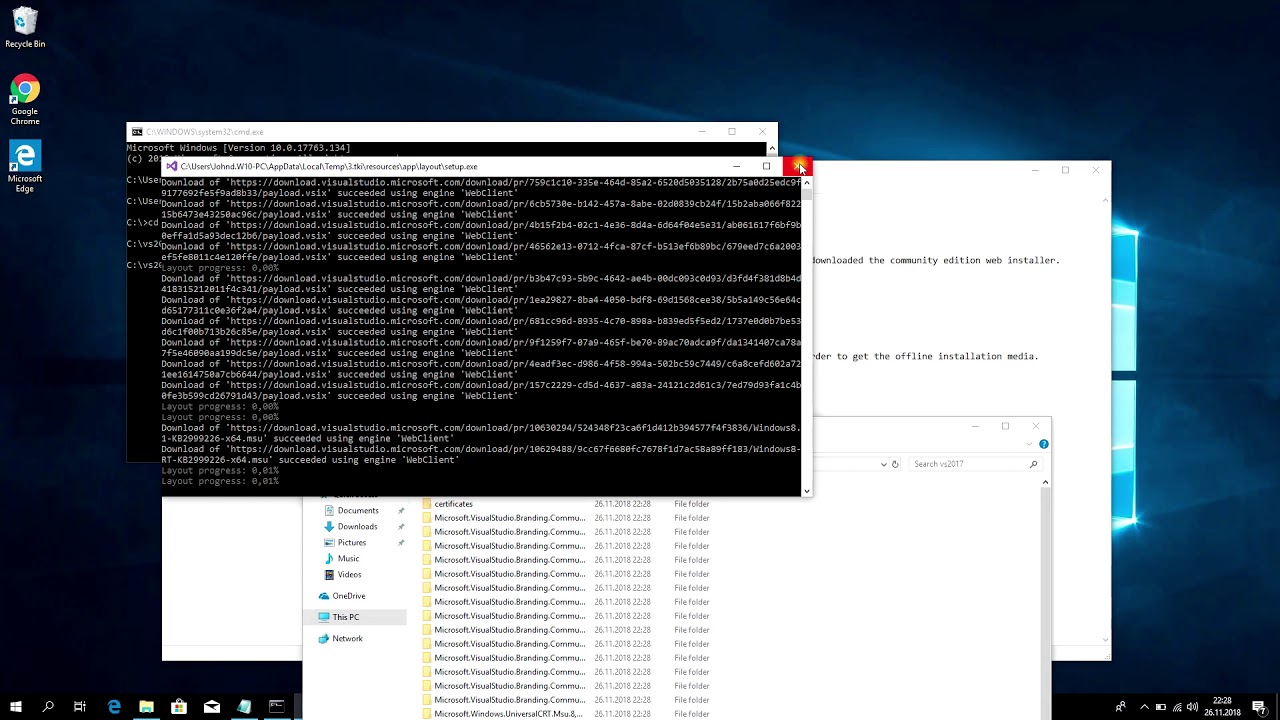Screen dimensions: 1280x720
Task: Open the People icon in the tray
Action: click(1120, 707)
